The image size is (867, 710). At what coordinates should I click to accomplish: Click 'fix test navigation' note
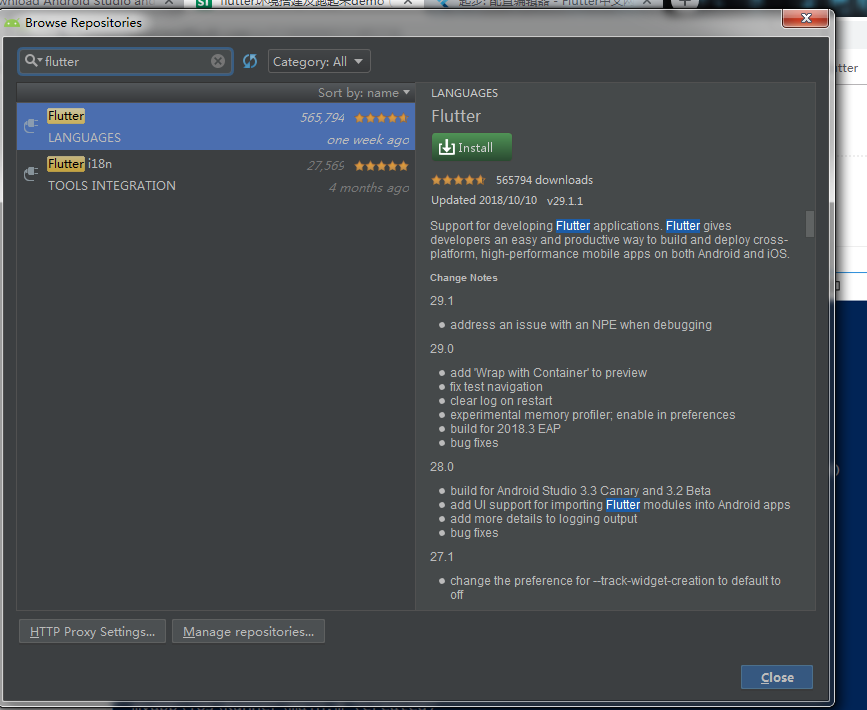tap(496, 387)
